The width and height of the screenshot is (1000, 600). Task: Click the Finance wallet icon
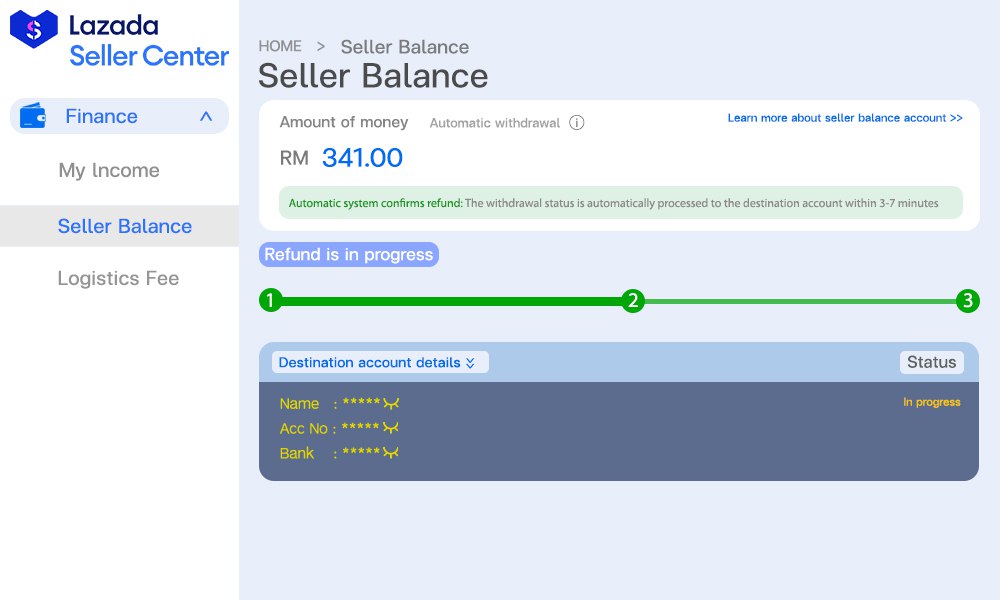click(33, 116)
